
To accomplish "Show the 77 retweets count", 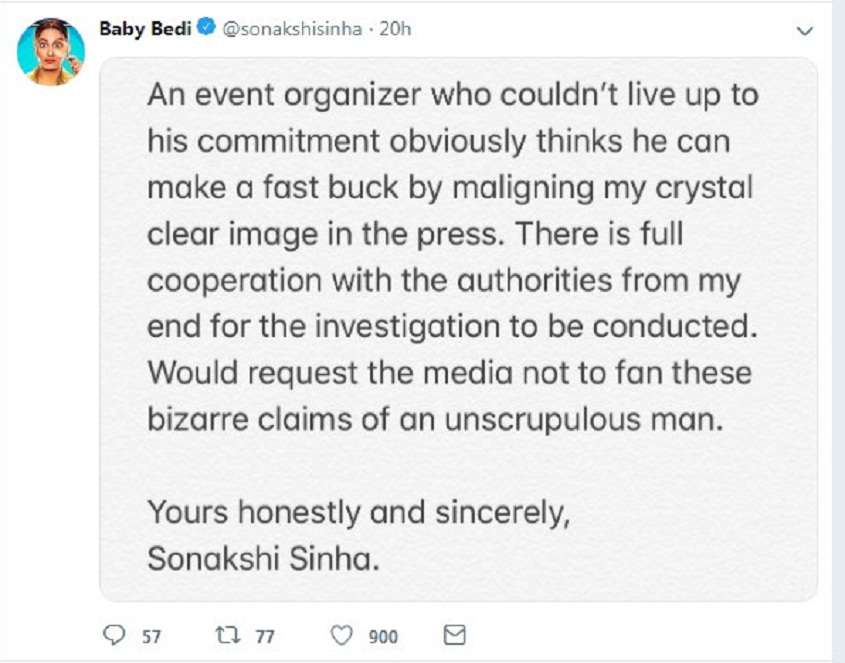I will [x=265, y=637].
